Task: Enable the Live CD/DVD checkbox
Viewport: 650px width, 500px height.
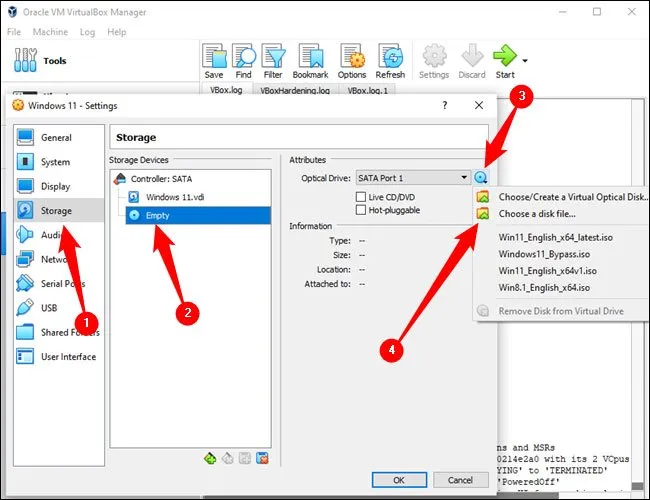Action: click(362, 197)
